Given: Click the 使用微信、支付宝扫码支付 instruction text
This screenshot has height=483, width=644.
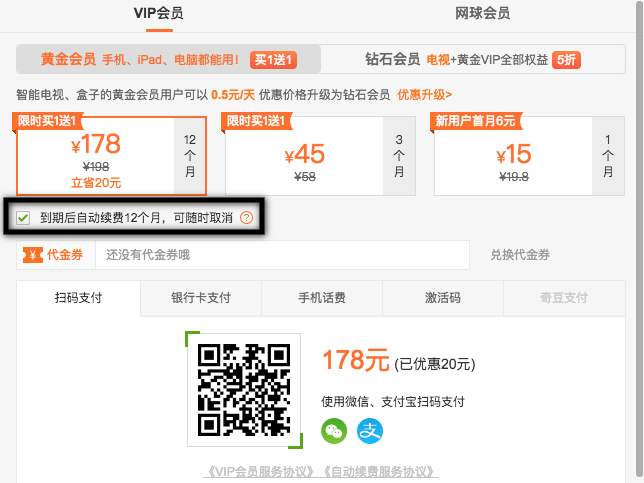Looking at the screenshot, I should pos(393,402).
